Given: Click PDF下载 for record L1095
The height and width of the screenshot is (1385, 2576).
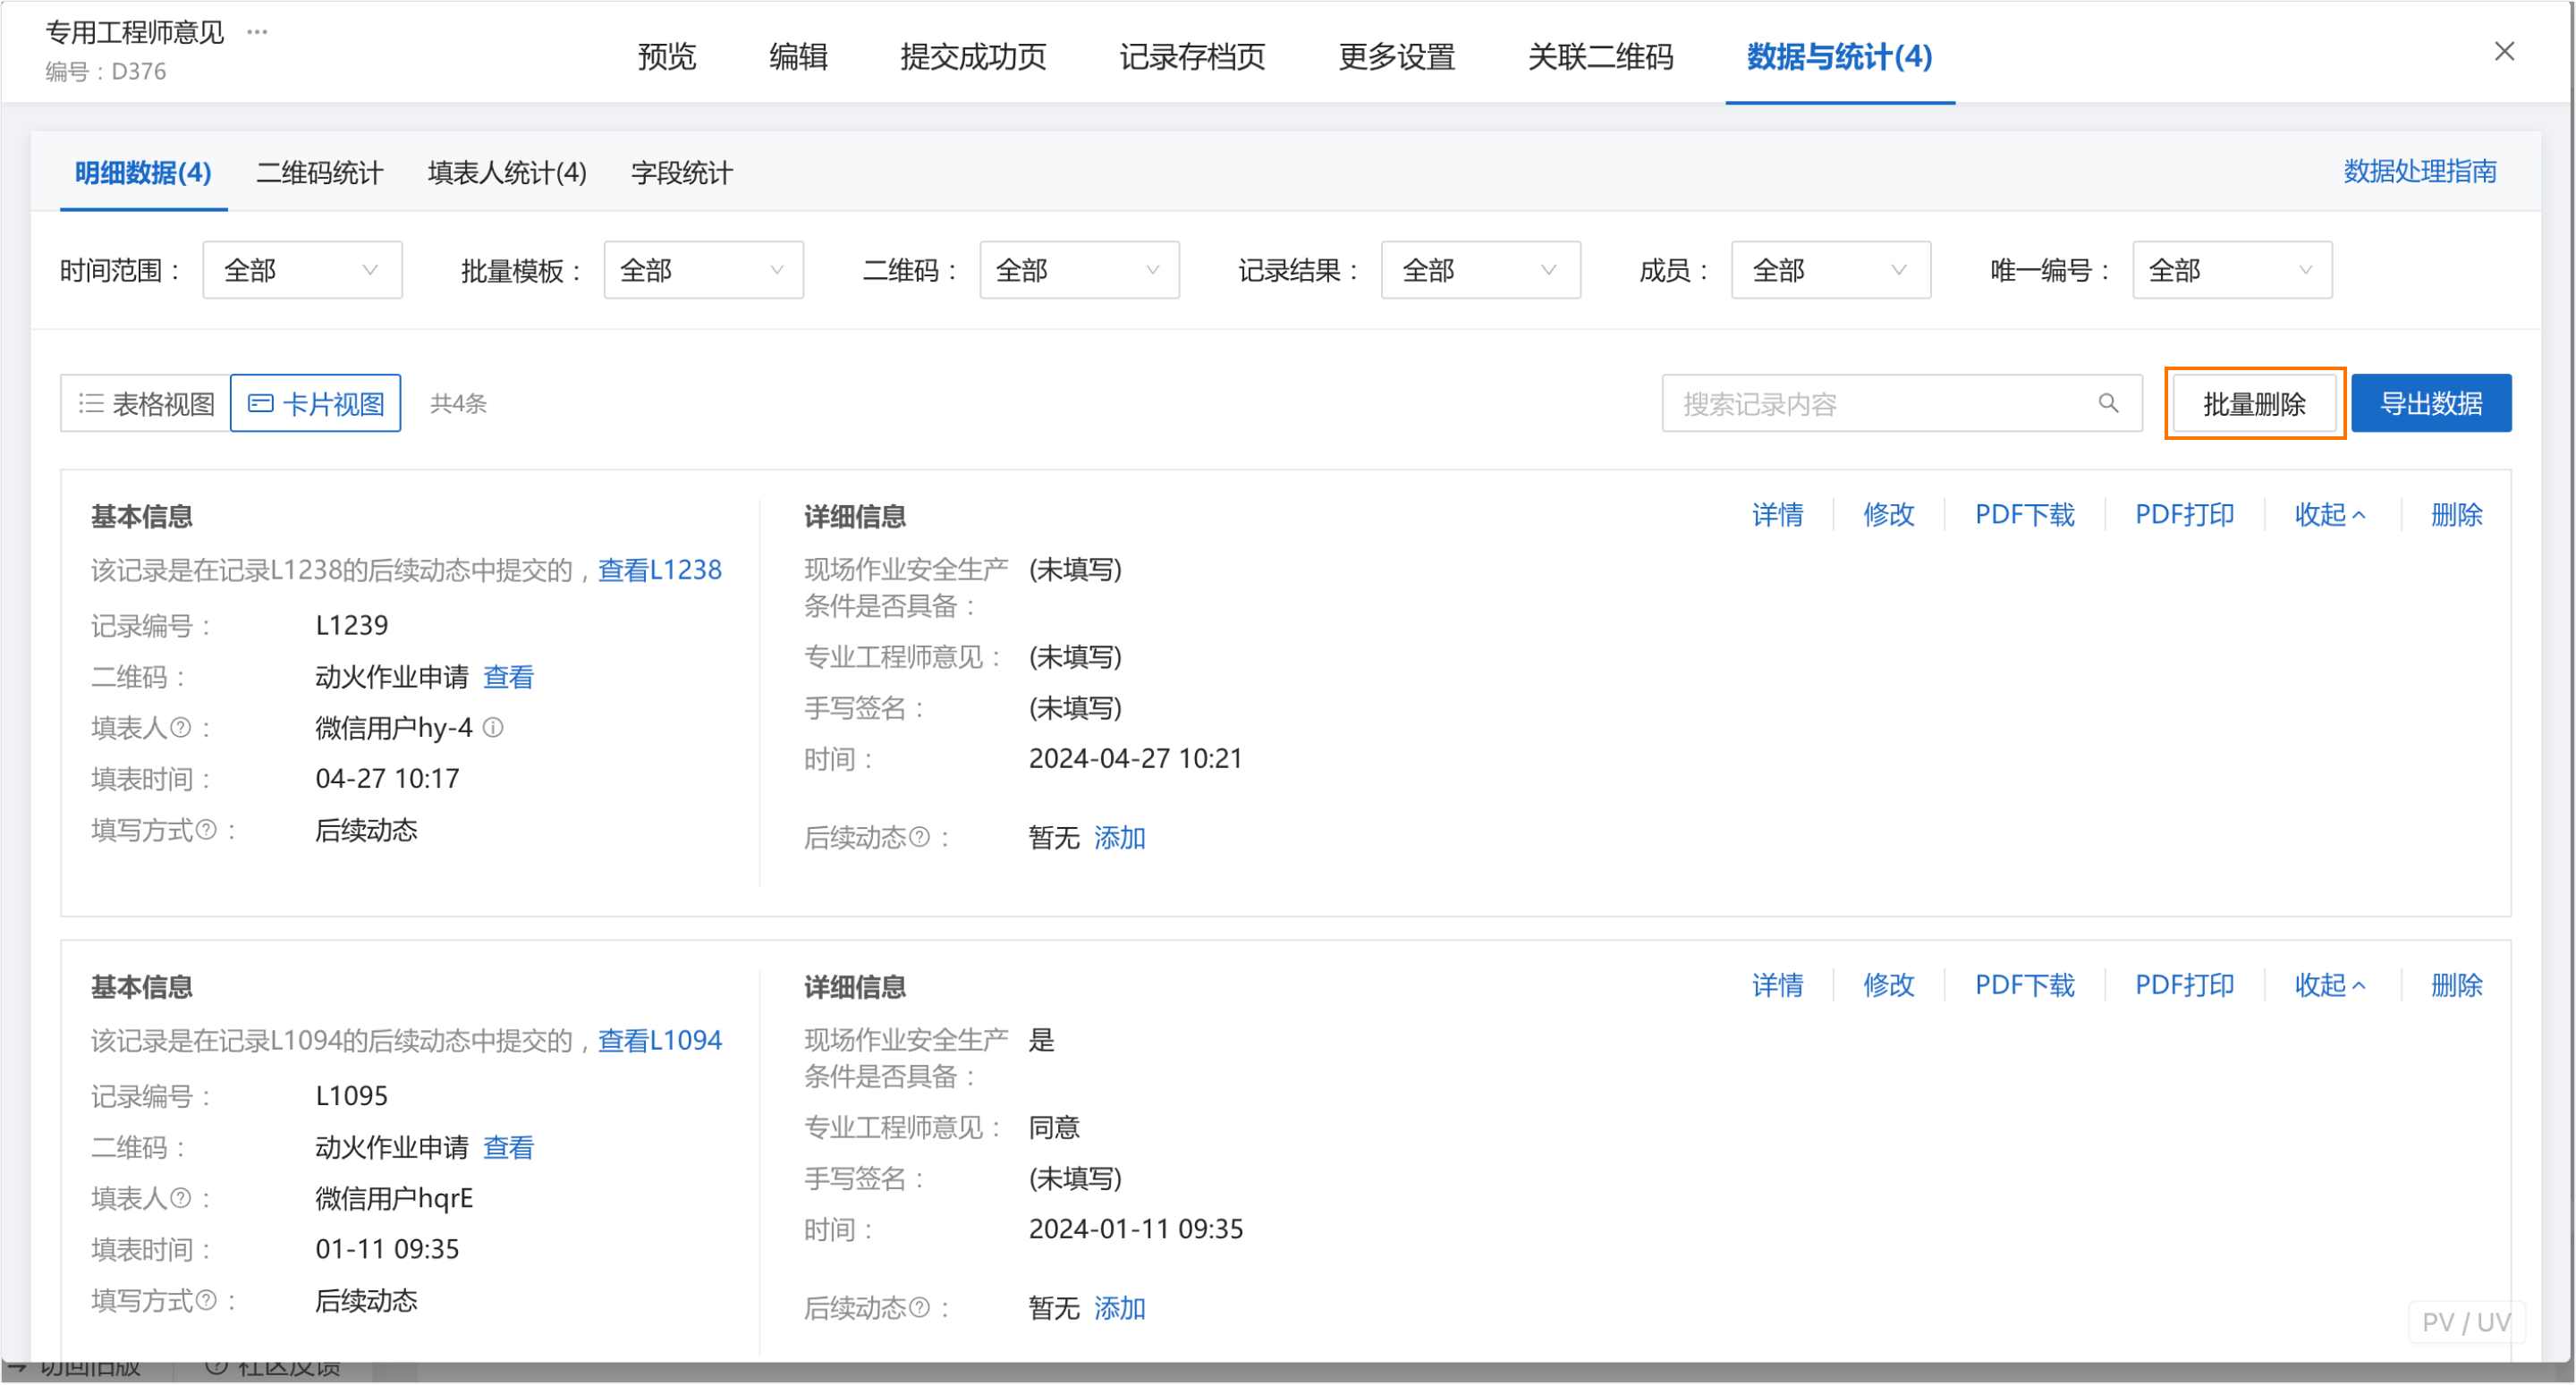Looking at the screenshot, I should point(2024,985).
